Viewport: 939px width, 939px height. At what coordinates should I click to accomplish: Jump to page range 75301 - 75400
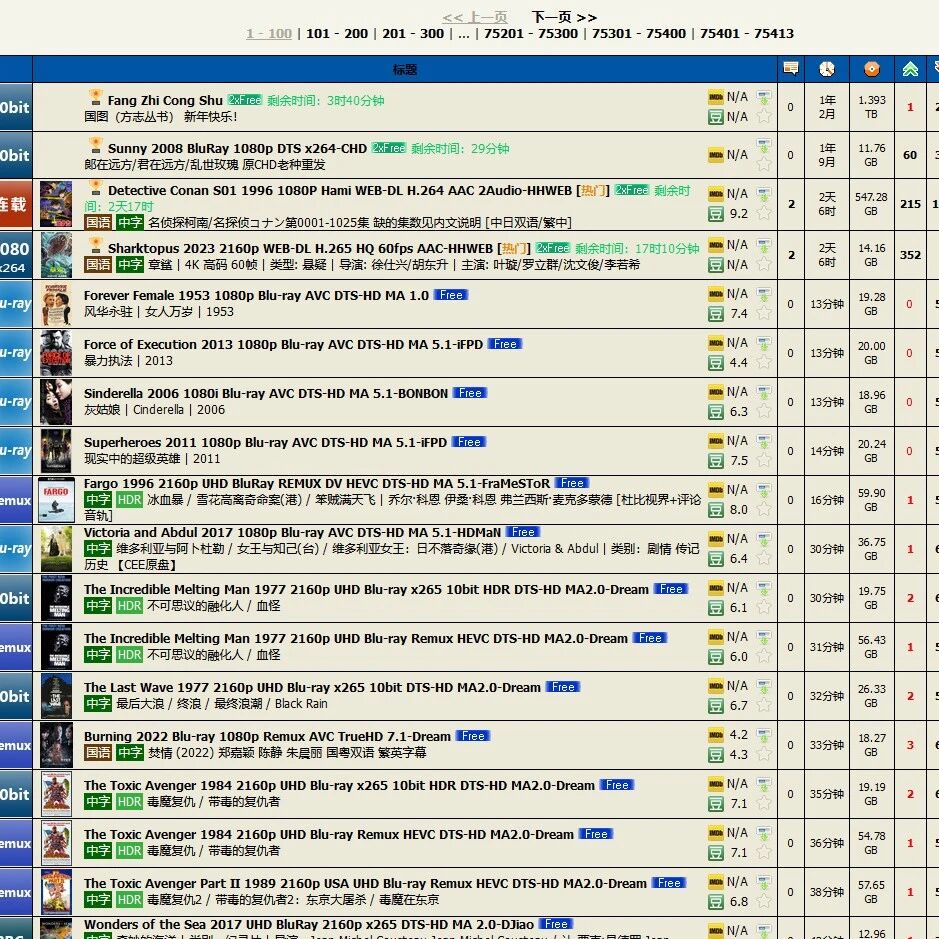pos(639,34)
